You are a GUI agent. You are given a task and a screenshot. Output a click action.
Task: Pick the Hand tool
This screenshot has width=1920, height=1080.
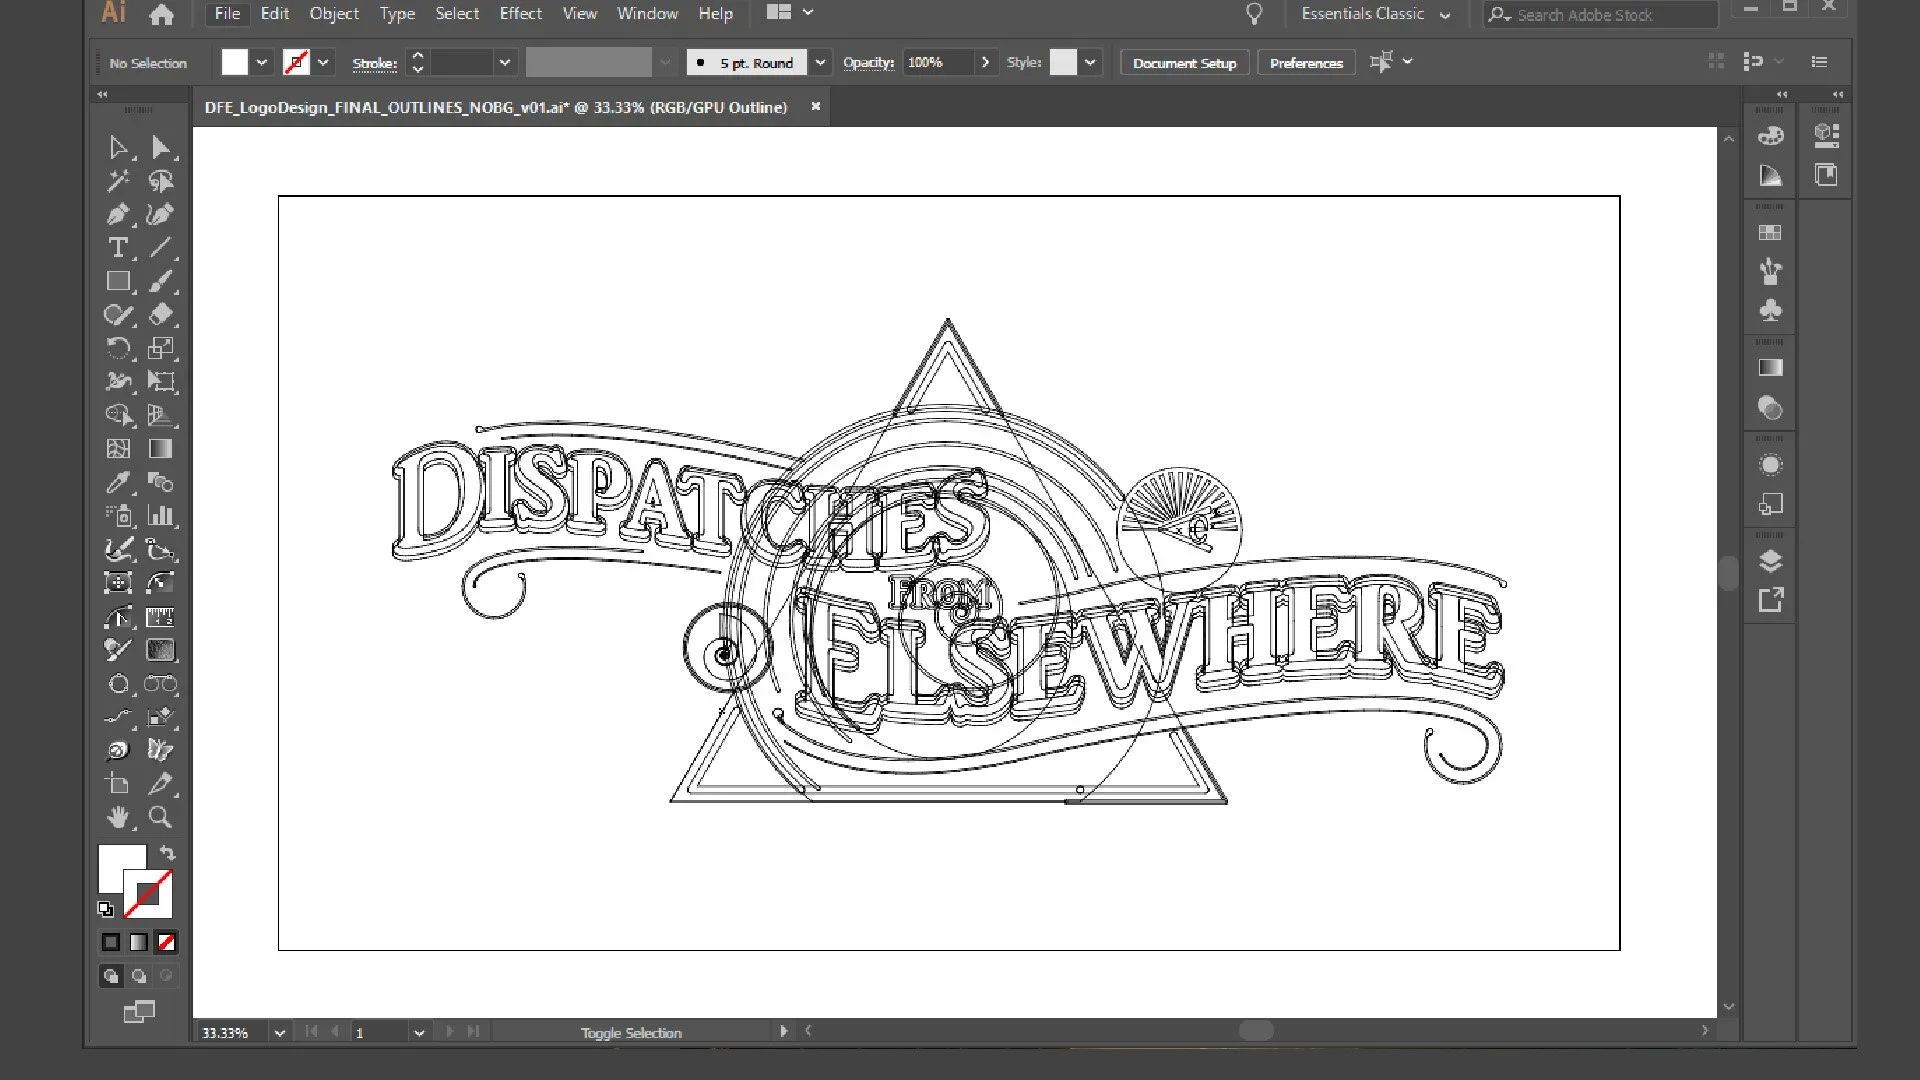(117, 817)
